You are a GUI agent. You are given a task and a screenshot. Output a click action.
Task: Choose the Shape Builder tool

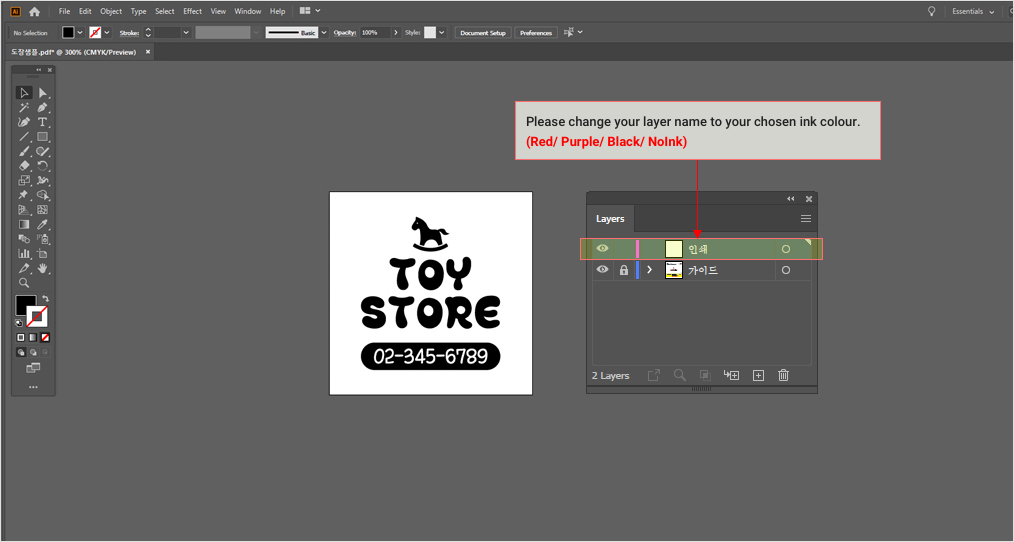pos(43,195)
